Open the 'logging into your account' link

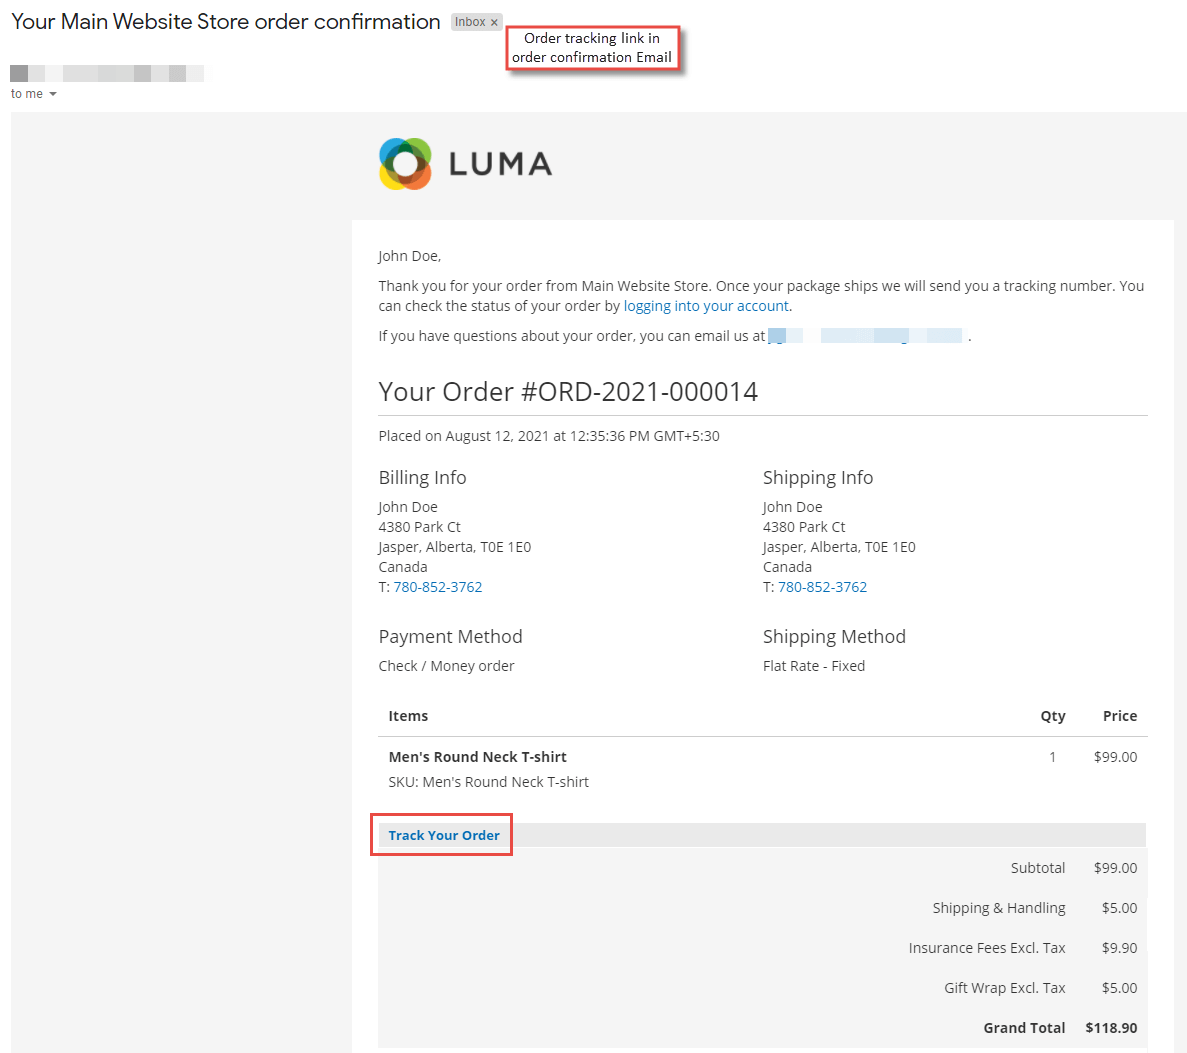pos(706,305)
